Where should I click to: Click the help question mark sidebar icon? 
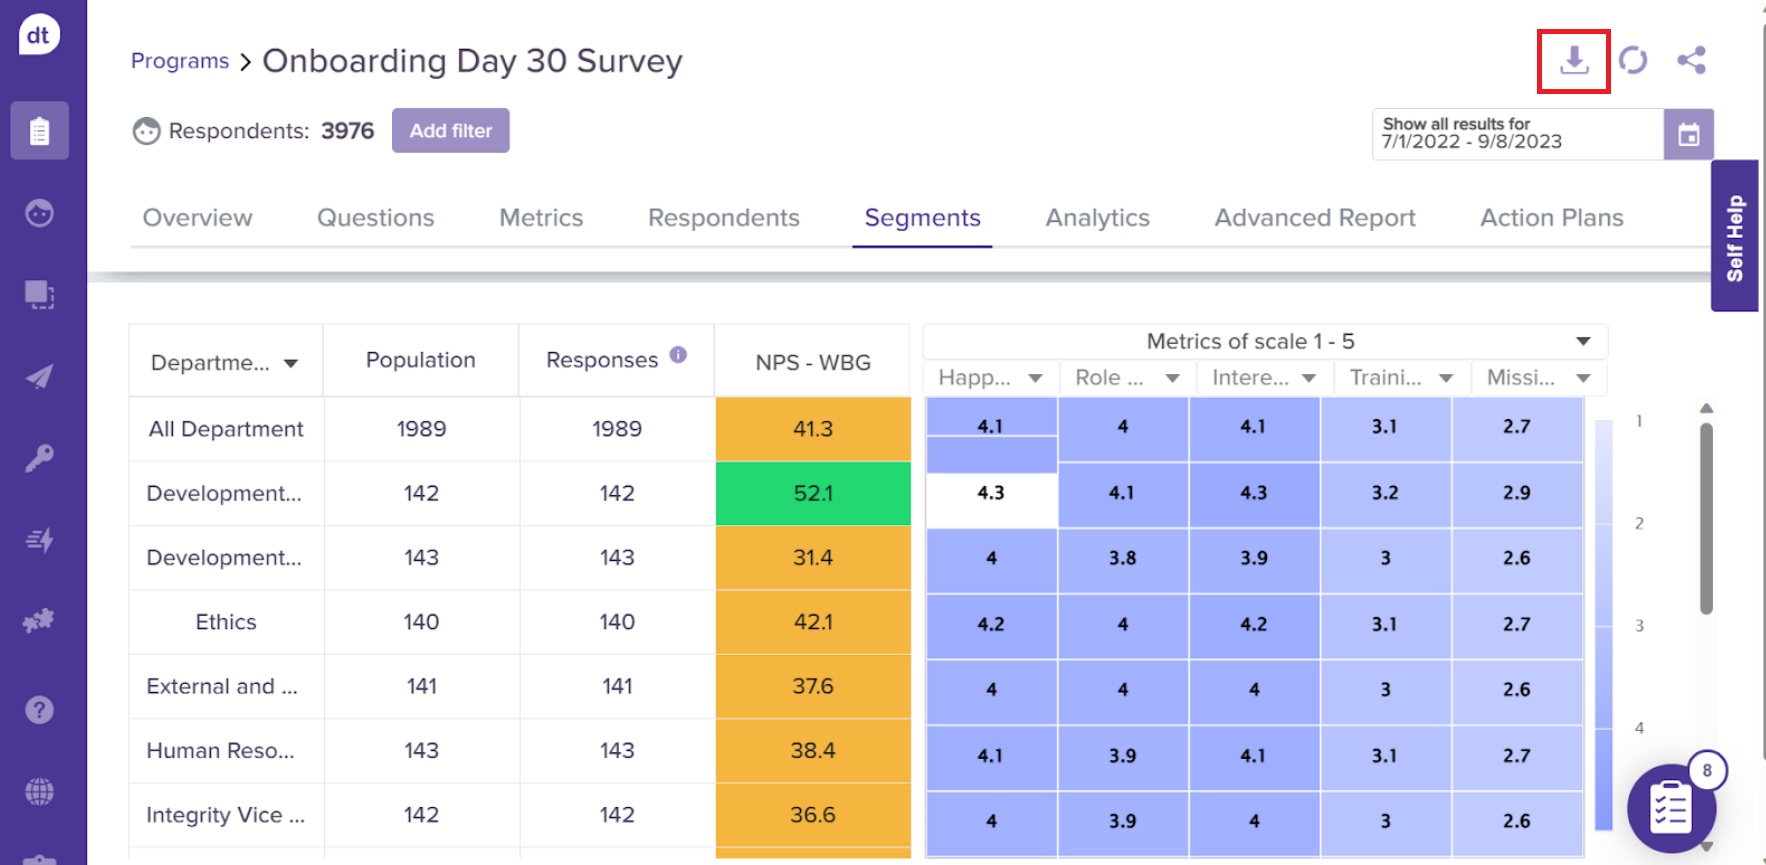(x=39, y=710)
